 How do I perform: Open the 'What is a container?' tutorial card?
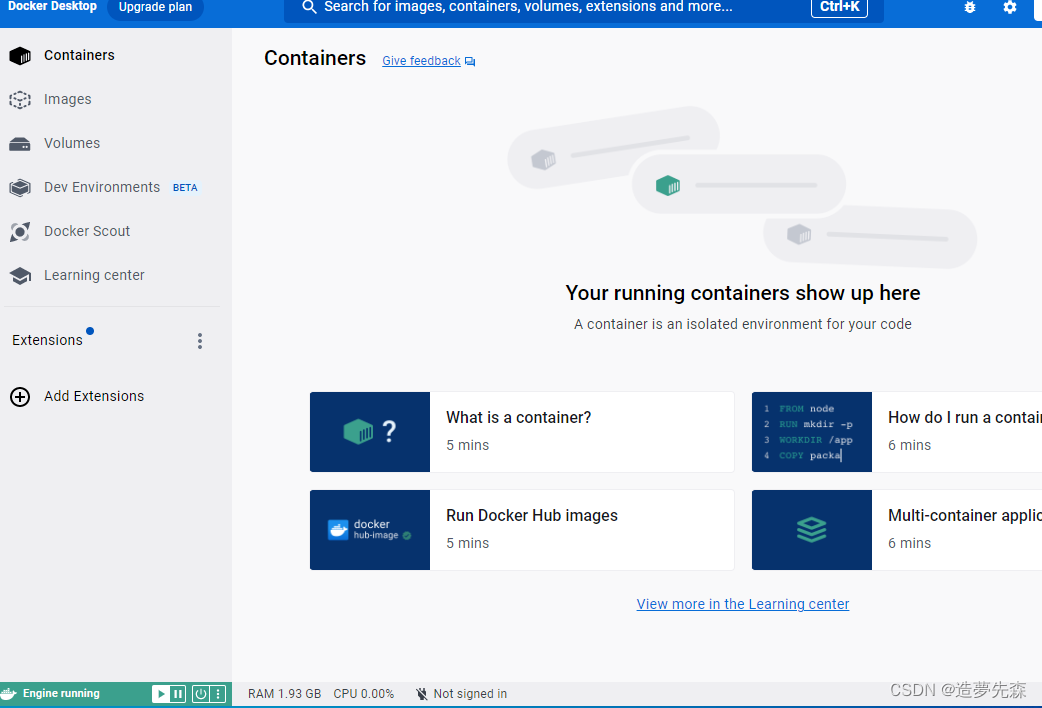[522, 432]
